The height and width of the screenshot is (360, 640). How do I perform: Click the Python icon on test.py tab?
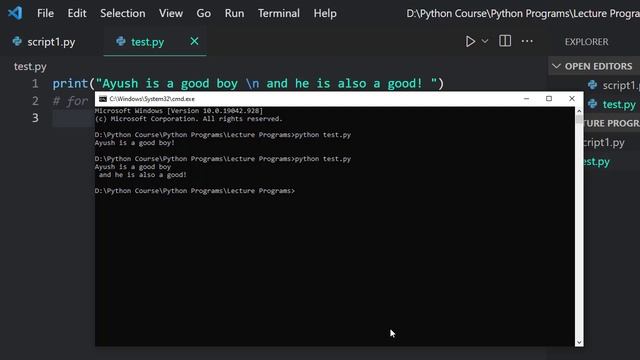pos(120,41)
